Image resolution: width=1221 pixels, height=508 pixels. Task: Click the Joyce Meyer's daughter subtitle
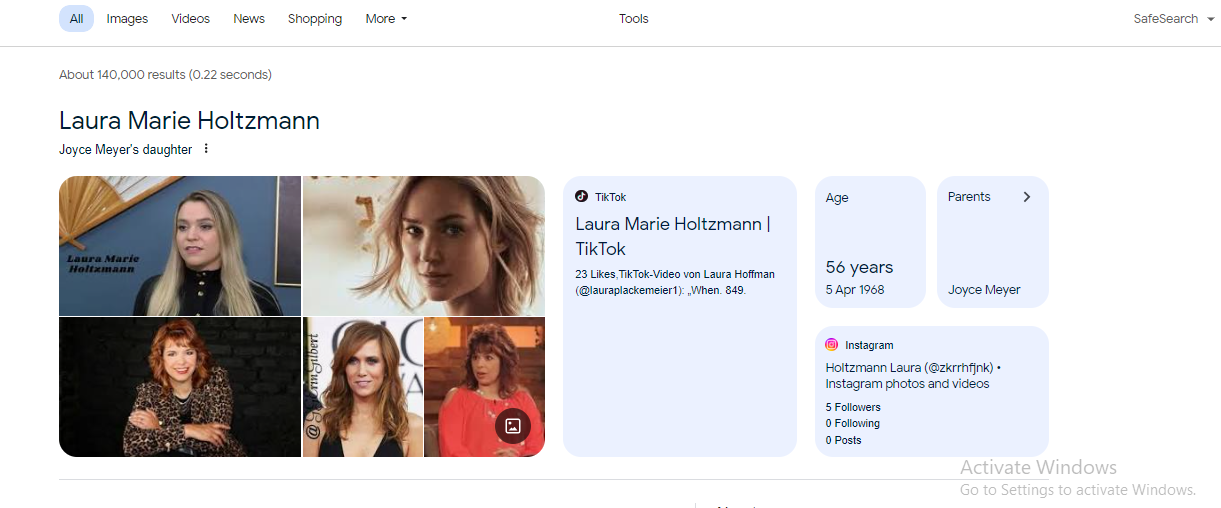pos(125,149)
